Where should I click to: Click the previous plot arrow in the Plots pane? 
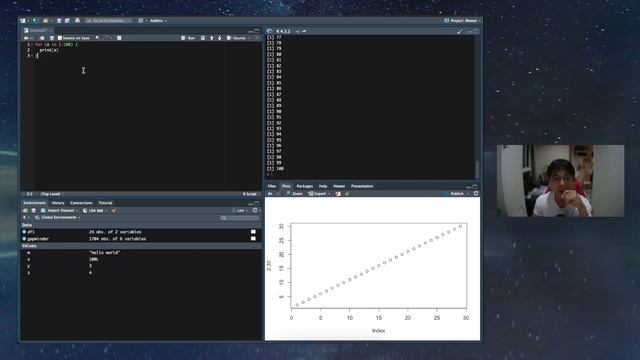(270, 193)
